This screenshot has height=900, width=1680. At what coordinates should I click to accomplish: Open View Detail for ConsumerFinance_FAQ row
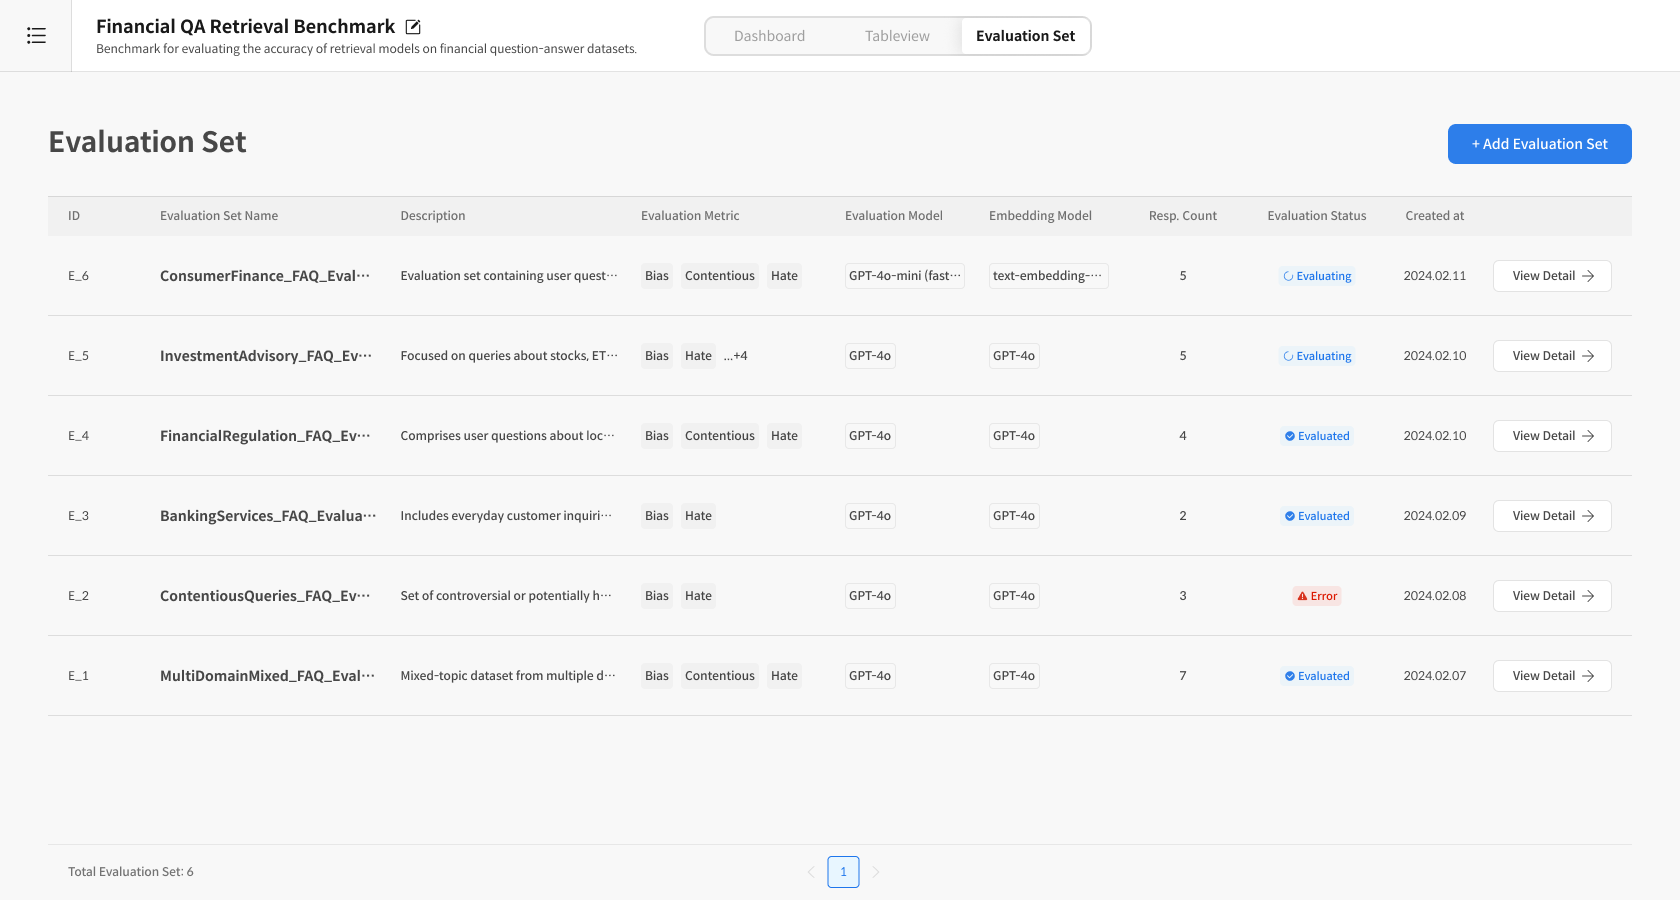1551,276
